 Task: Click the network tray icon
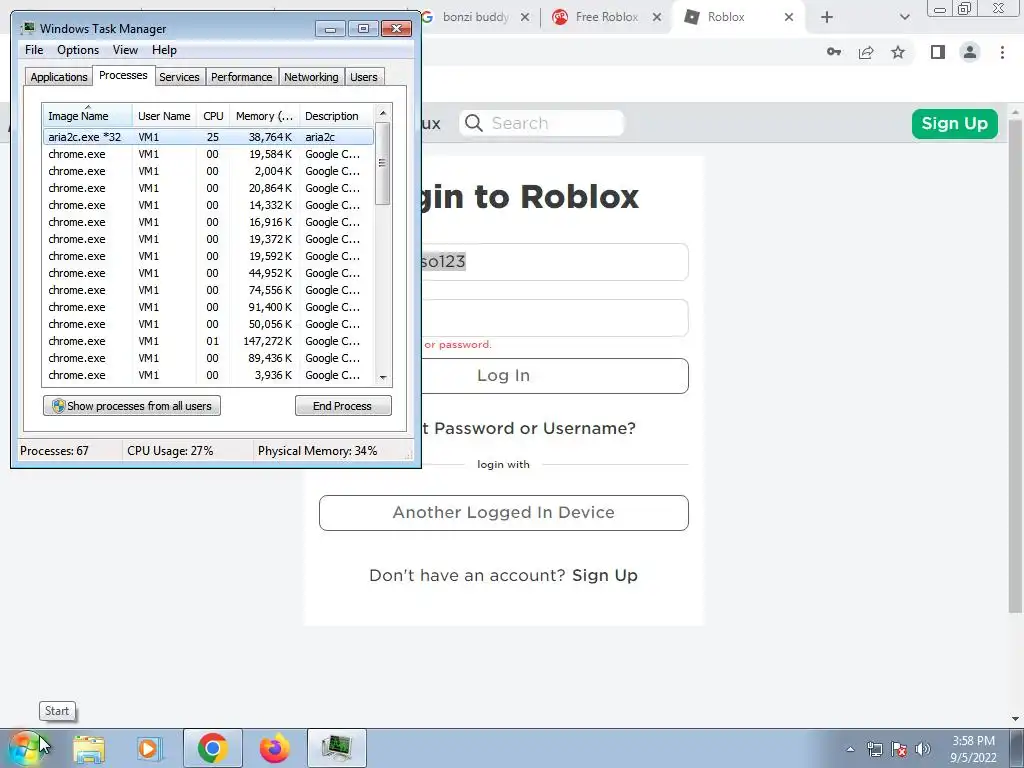click(874, 749)
